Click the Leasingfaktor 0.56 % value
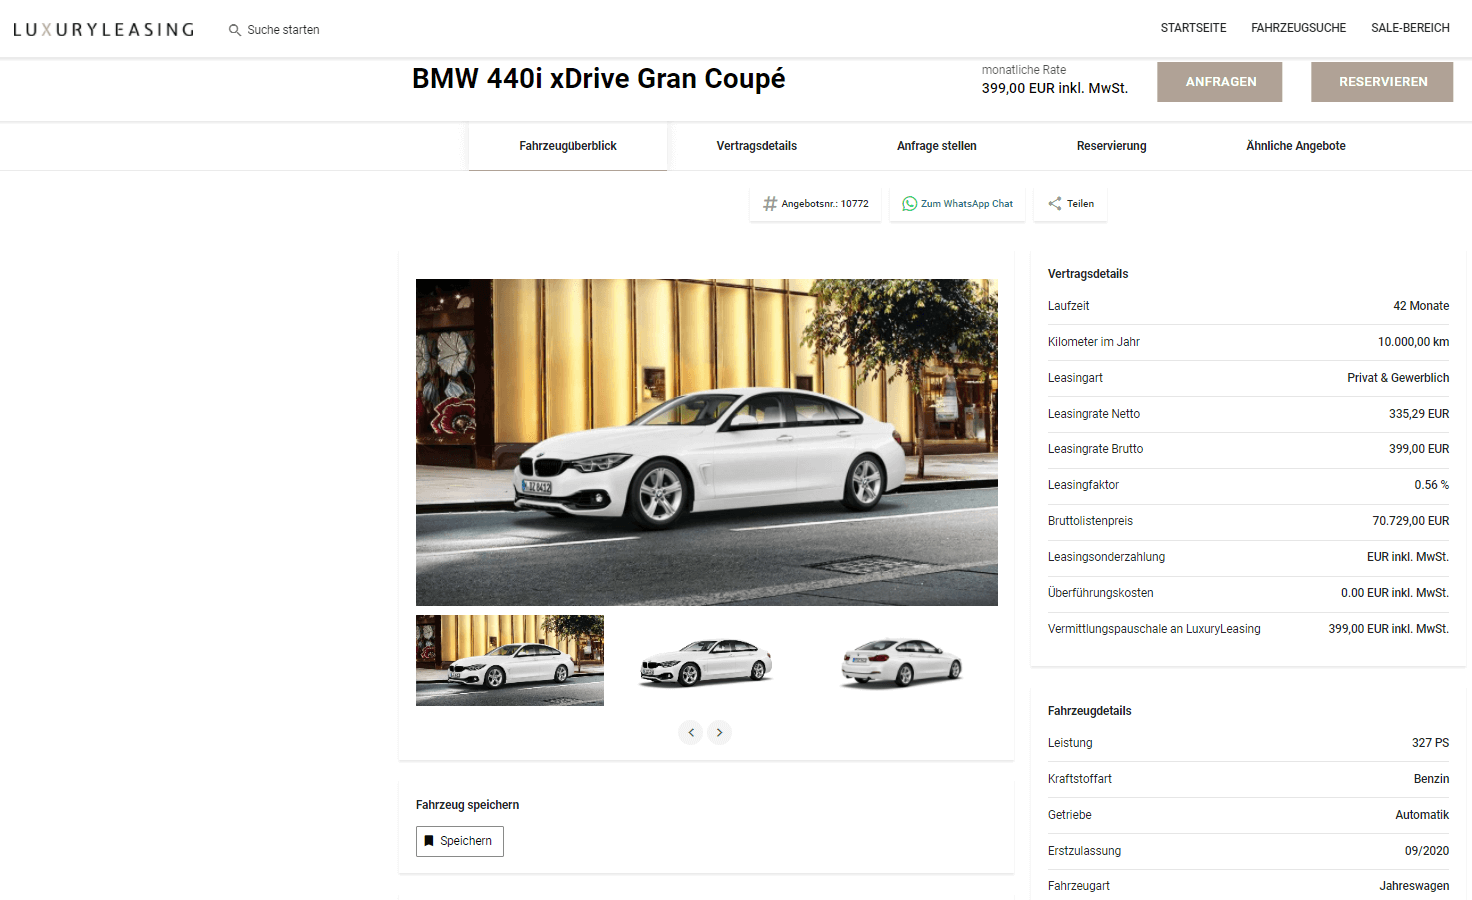Screen dimensions: 1472x900 [1431, 485]
